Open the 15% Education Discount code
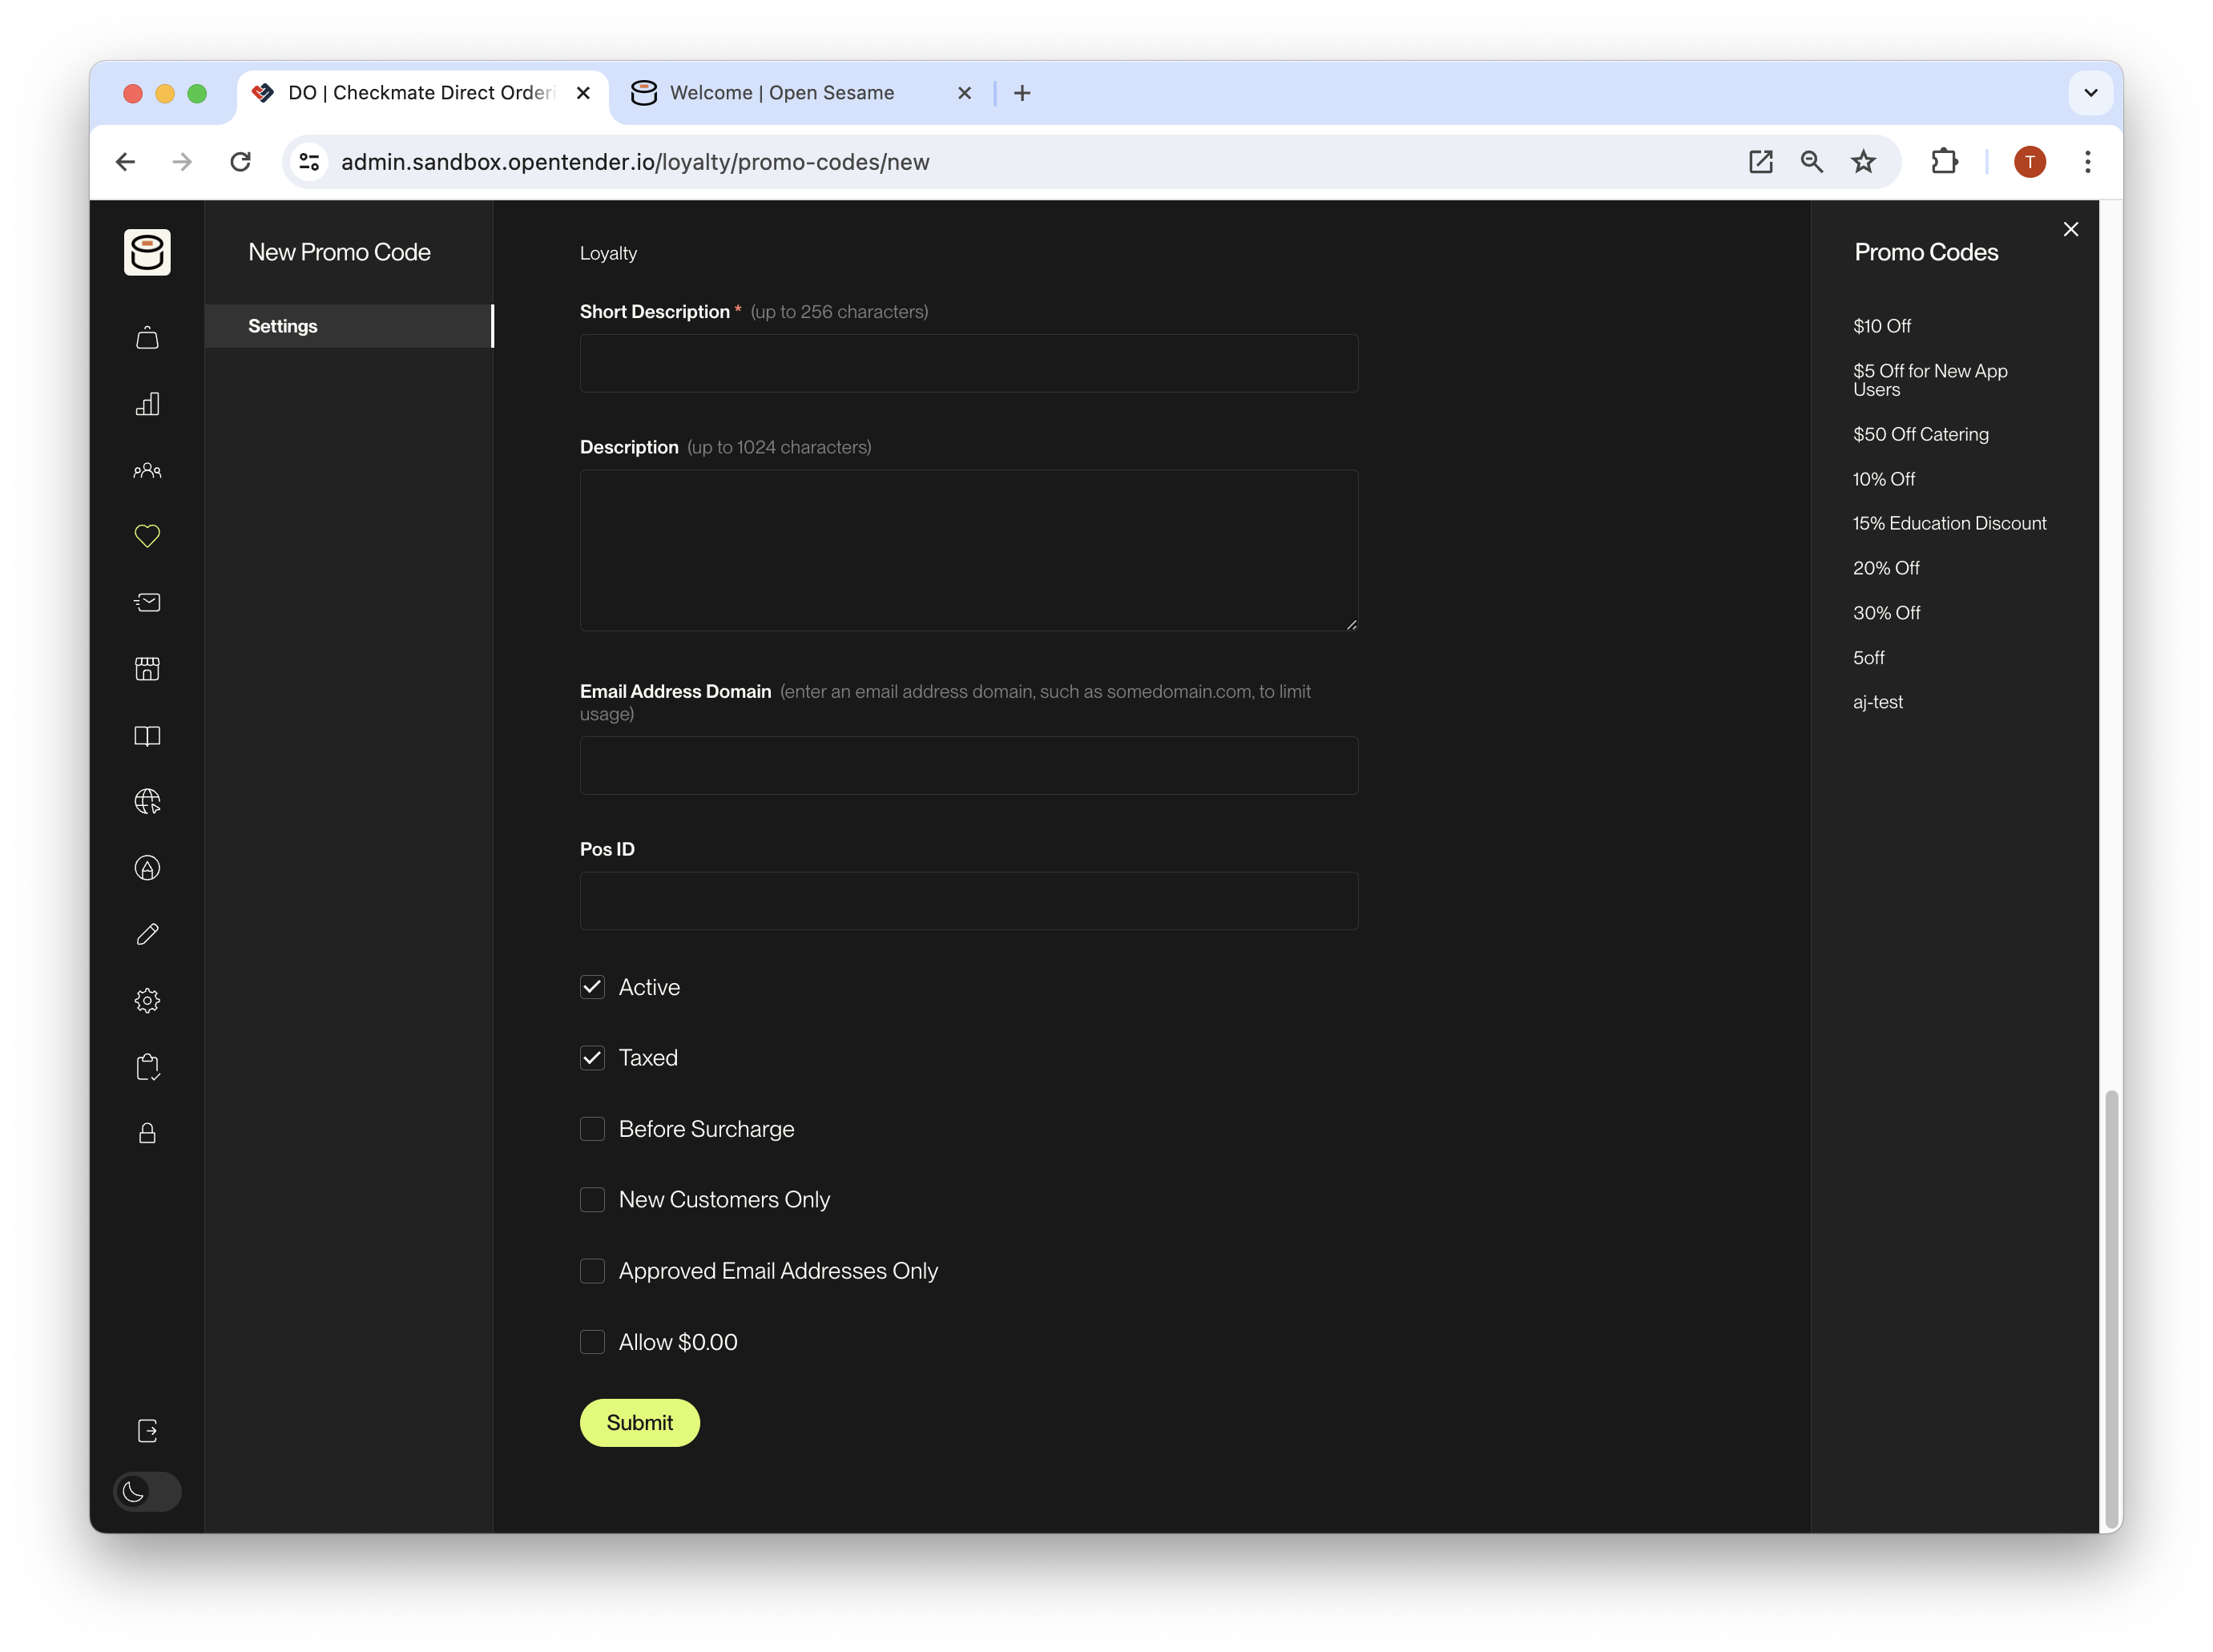Image resolution: width=2213 pixels, height=1652 pixels. (1949, 523)
